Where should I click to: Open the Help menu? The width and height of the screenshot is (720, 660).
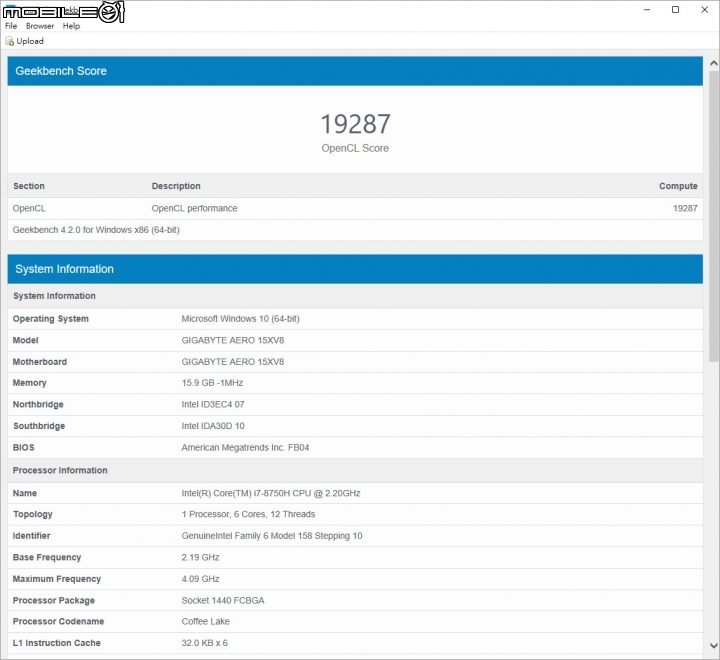coord(71,26)
